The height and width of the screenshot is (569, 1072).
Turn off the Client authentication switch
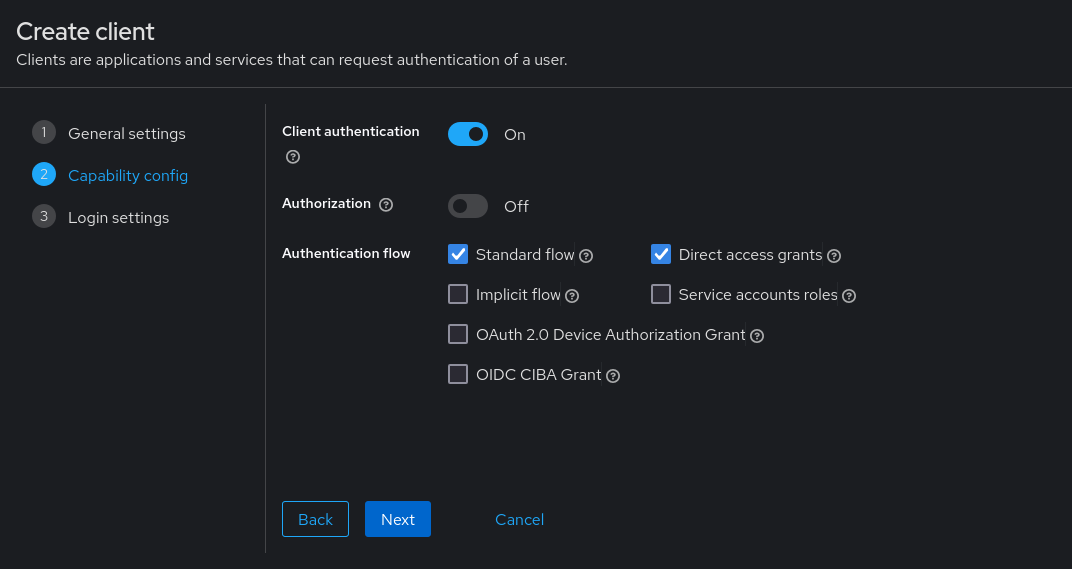(x=468, y=134)
